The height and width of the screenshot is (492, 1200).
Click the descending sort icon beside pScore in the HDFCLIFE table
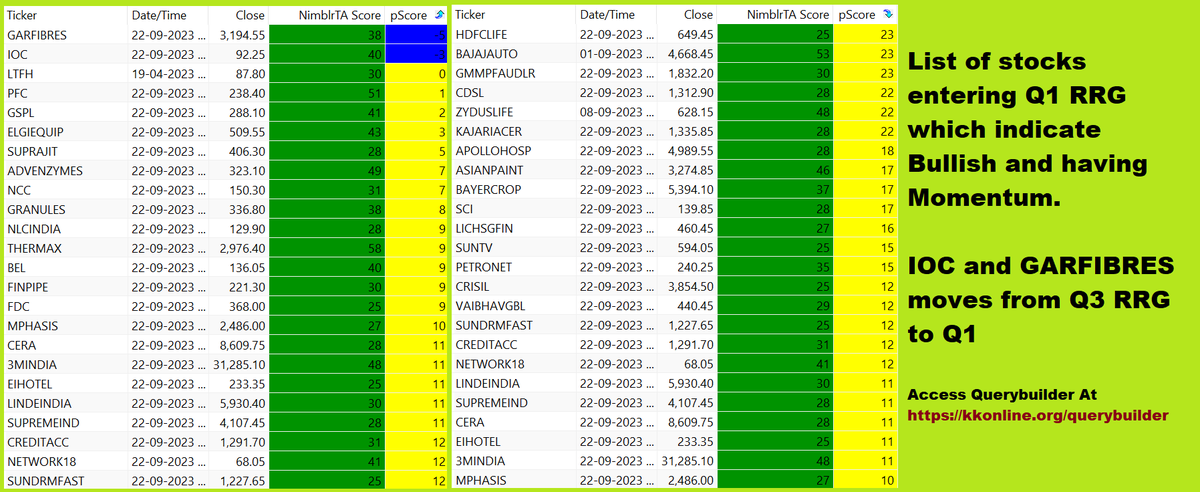[889, 15]
